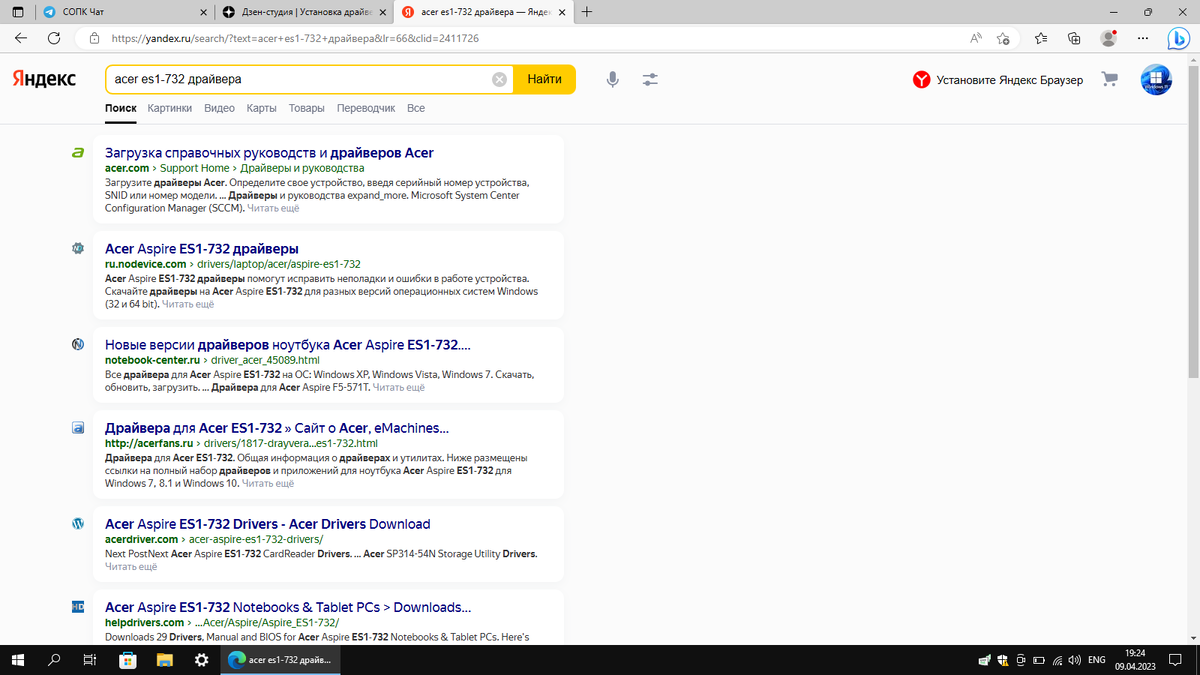The image size is (1200, 675).
Task: Select the Товары search category
Action: pyautogui.click(x=306, y=108)
